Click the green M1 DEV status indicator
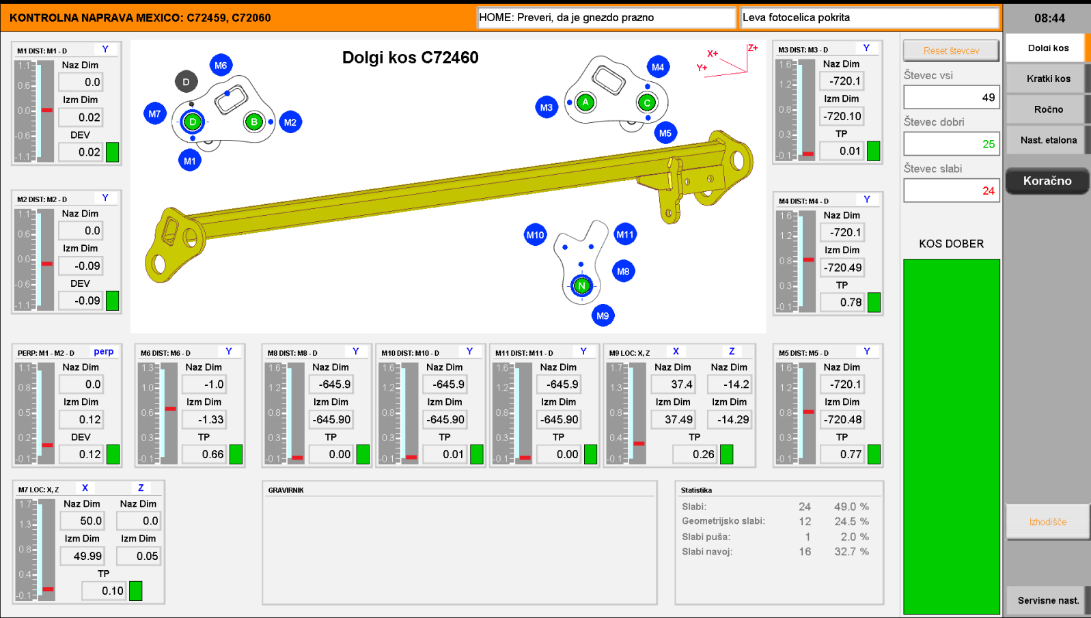This screenshot has width=1091, height=618. pos(112,152)
